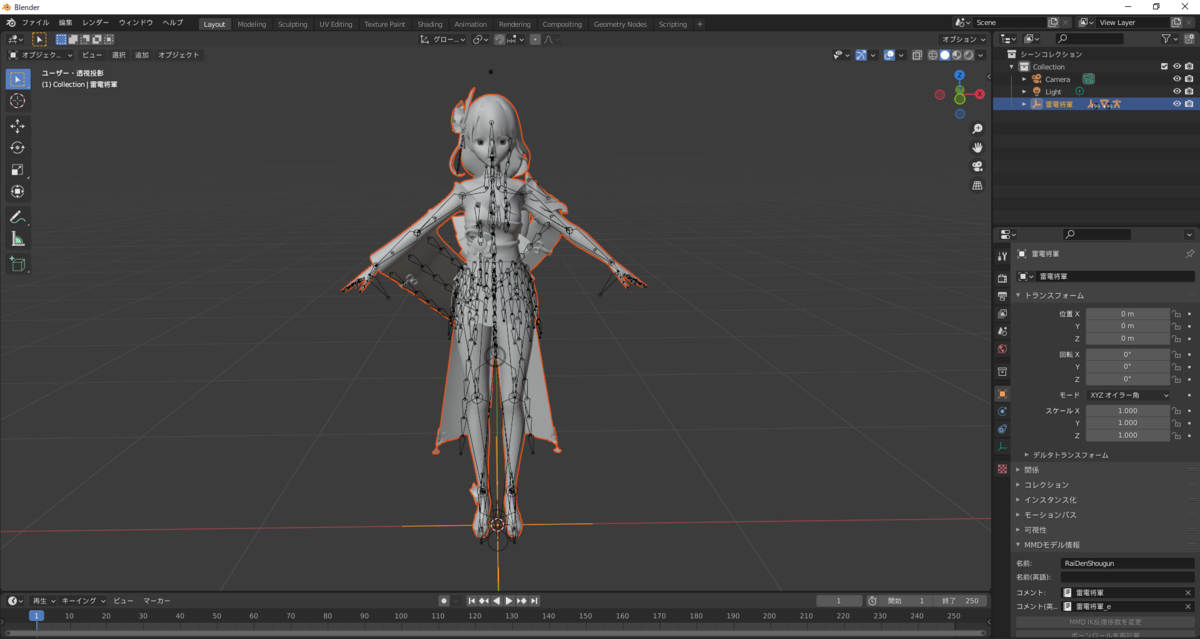Open Render properties tab
The height and width of the screenshot is (639, 1200).
(1002, 278)
